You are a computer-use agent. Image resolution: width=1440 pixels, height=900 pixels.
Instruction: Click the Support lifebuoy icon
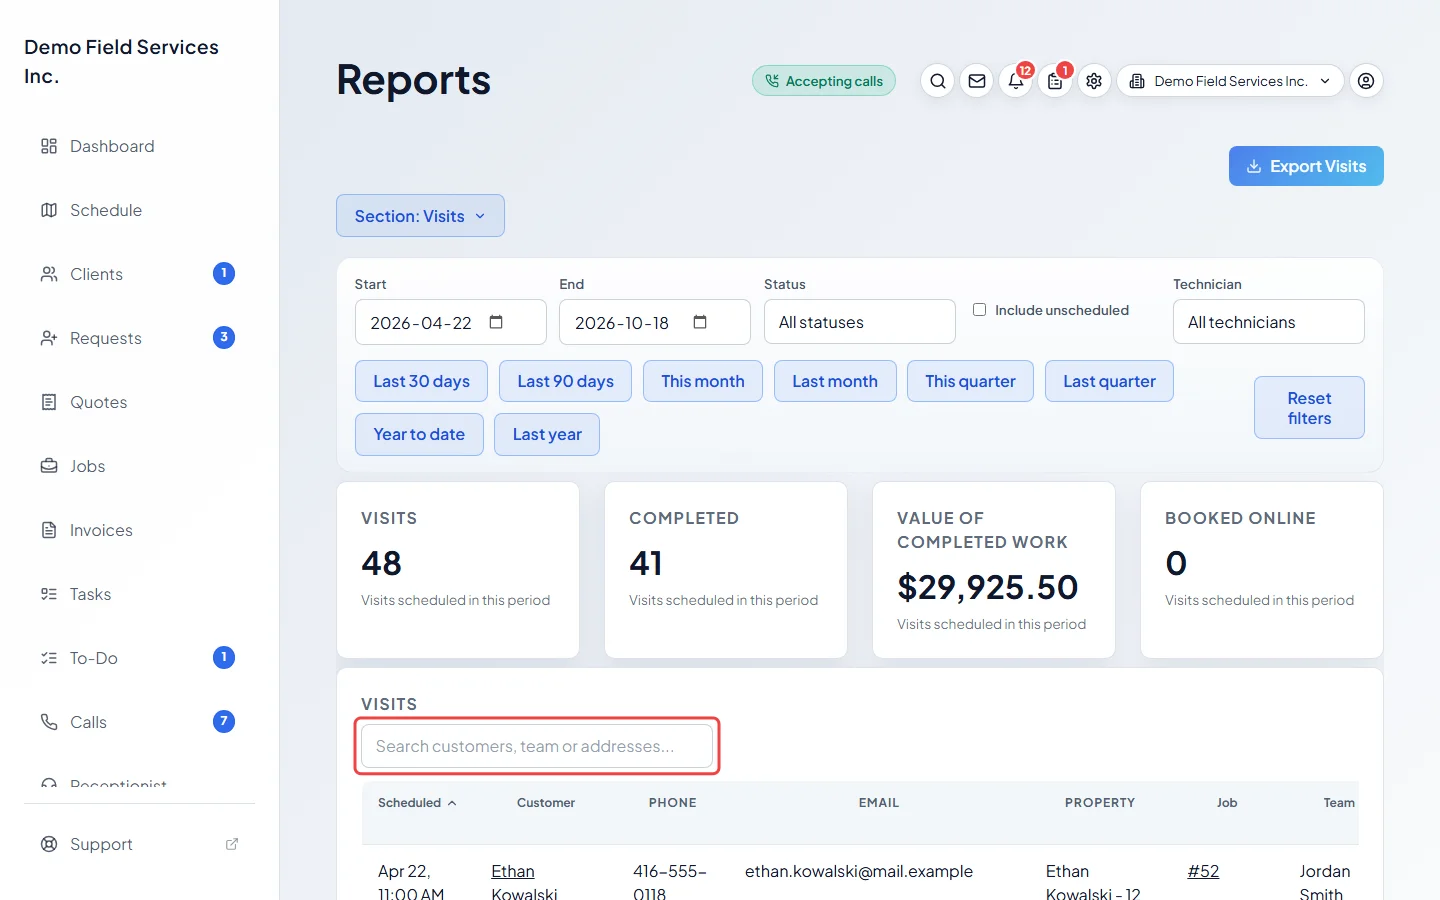point(49,844)
